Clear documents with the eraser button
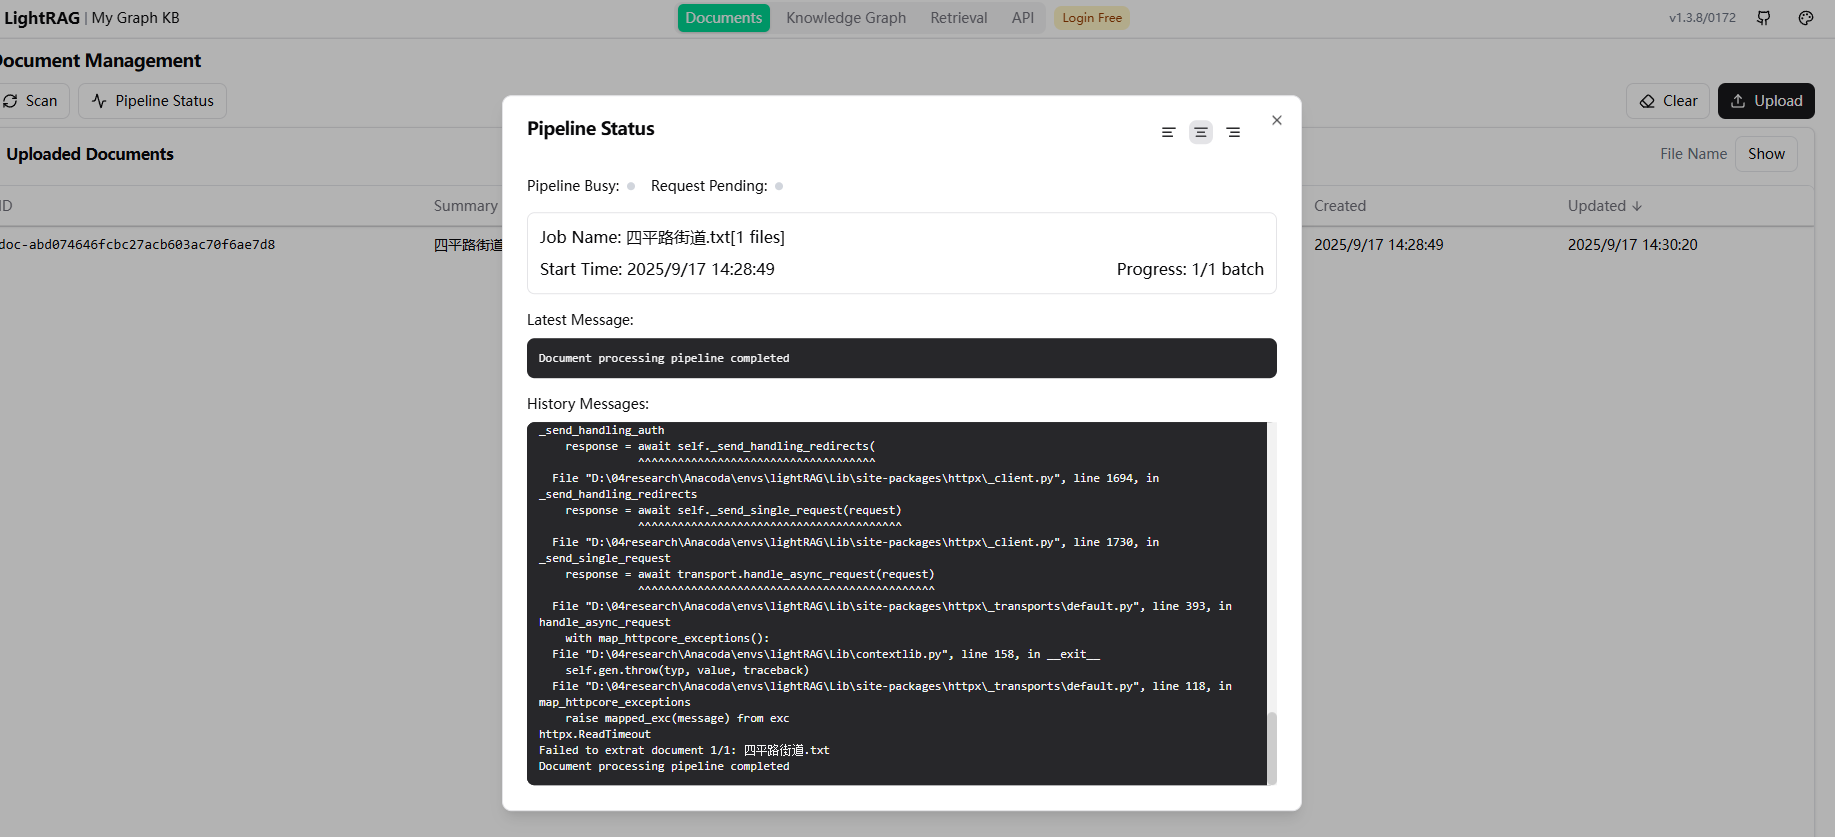Screen dimensions: 1835x837 coord(1668,101)
